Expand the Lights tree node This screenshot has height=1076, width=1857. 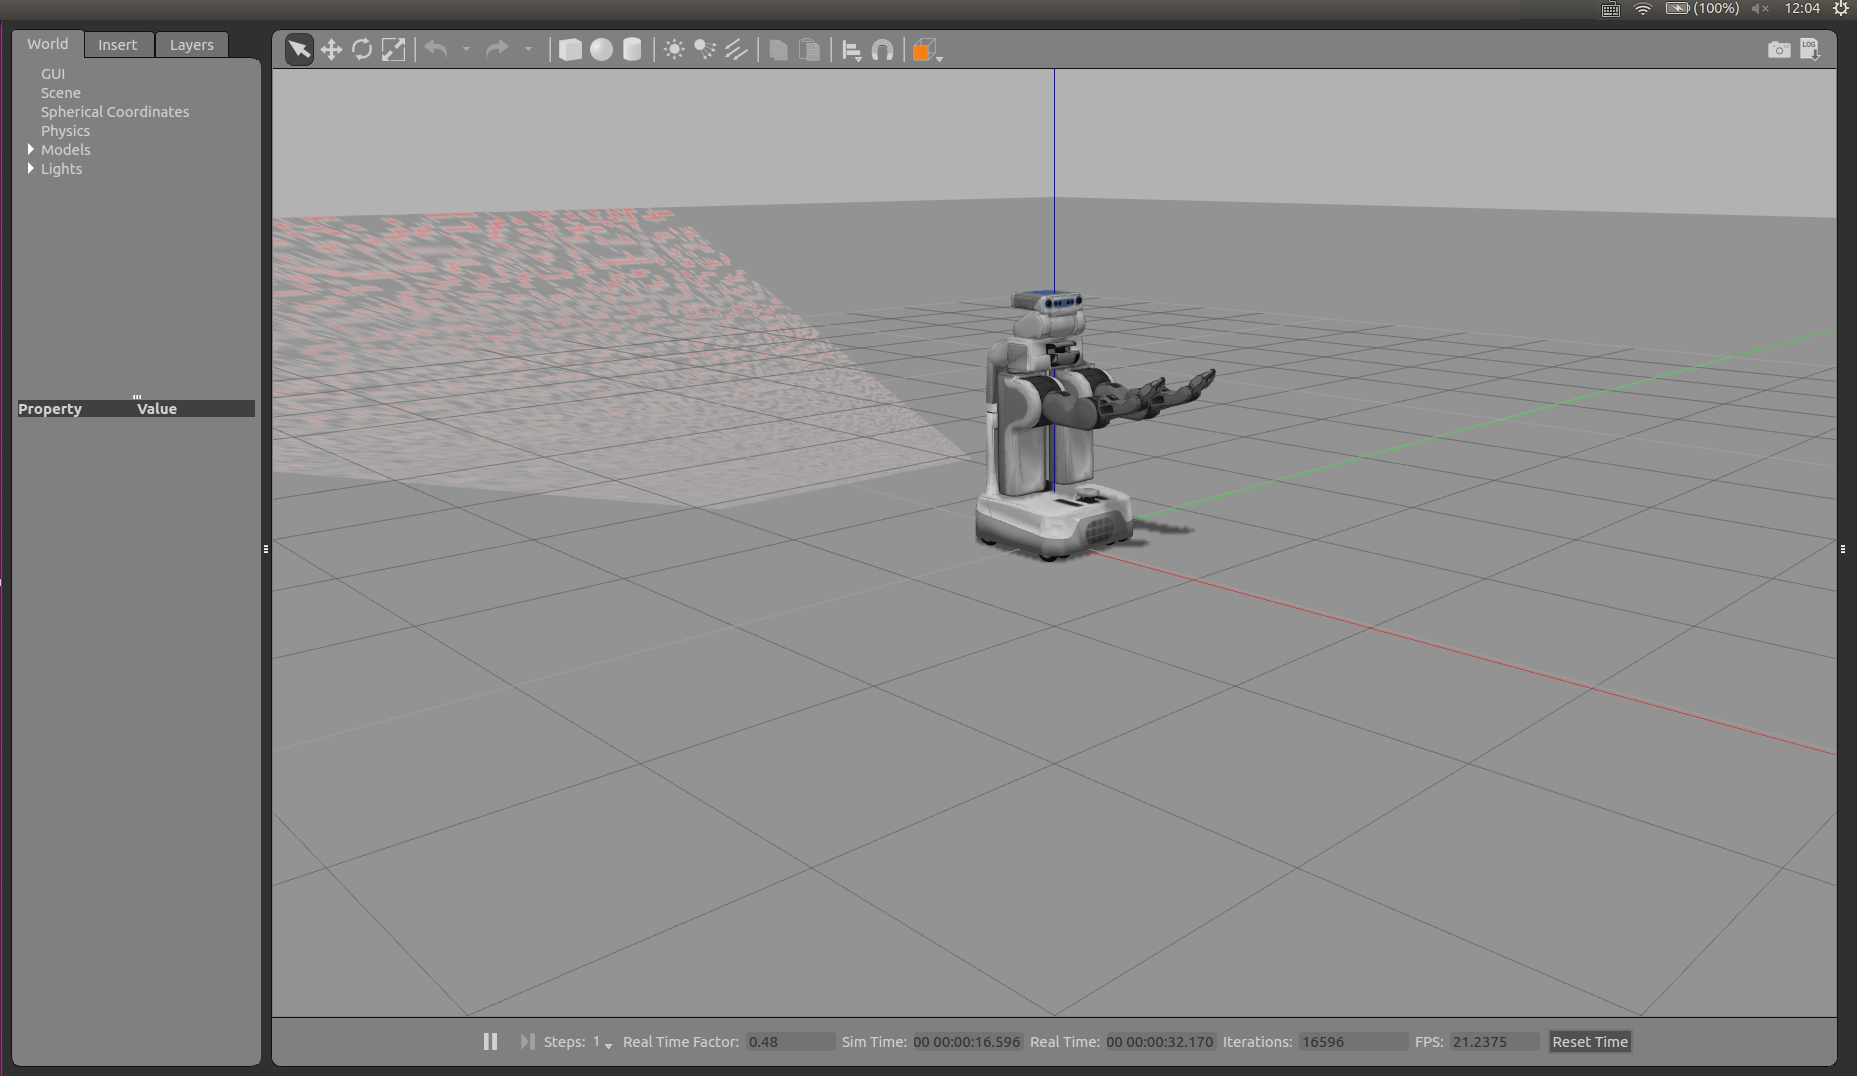point(30,168)
